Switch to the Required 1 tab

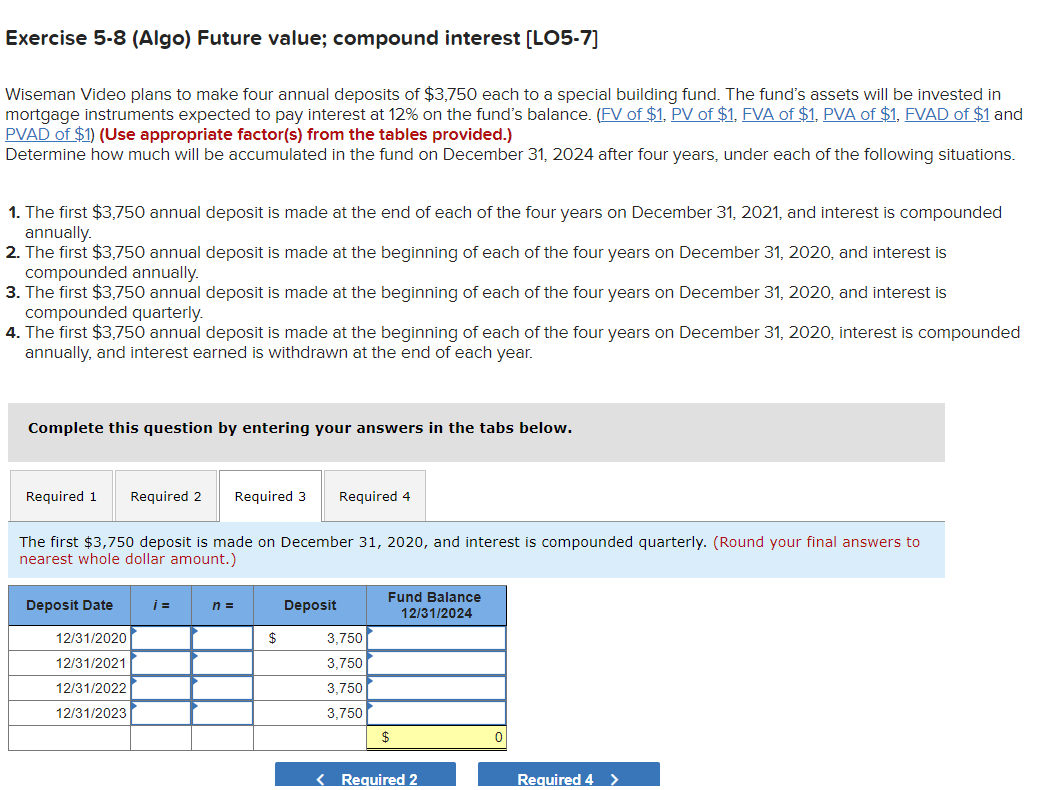(62, 496)
